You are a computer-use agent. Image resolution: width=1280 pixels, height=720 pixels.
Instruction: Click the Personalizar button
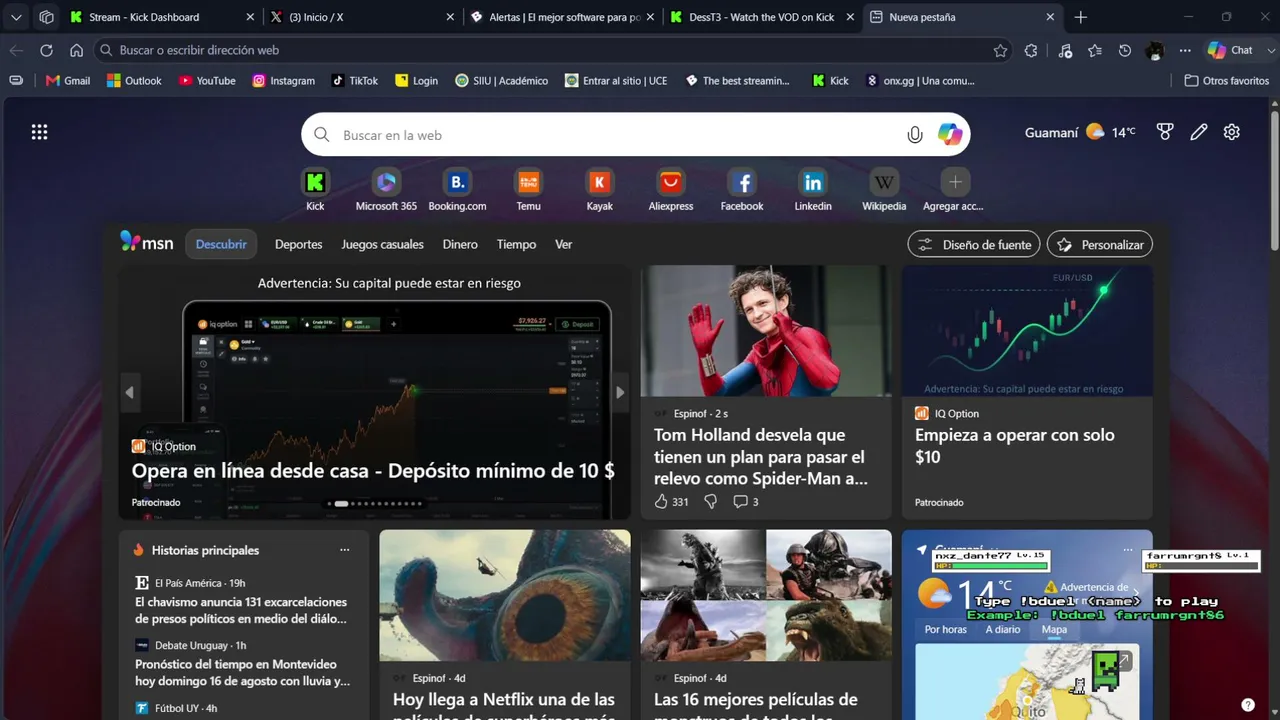[1100, 244]
